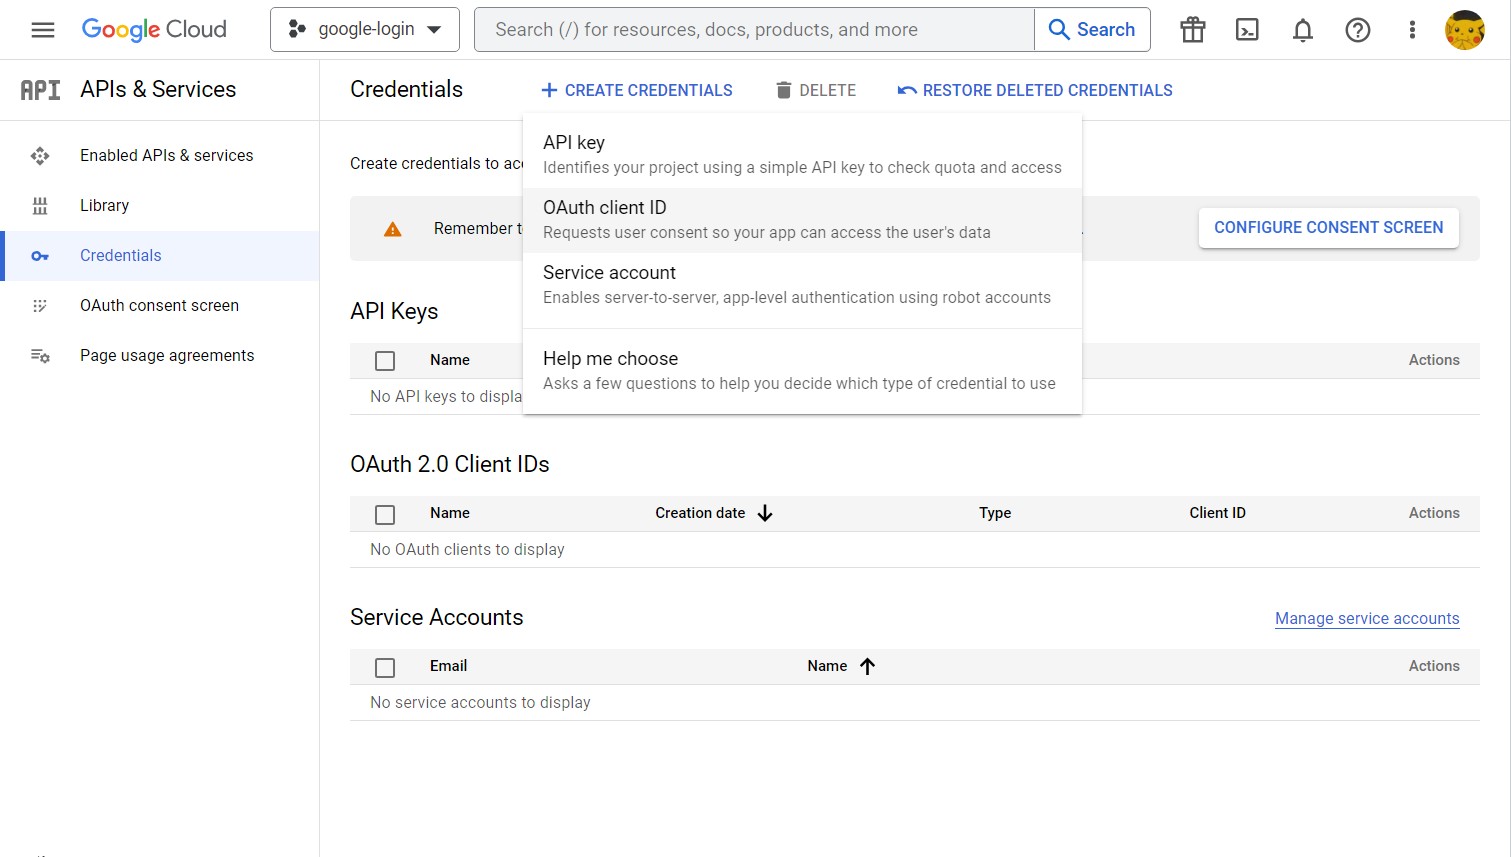Screen dimensions: 1511x857
Task: Choose API key from the dropdown
Action: pyautogui.click(x=802, y=155)
